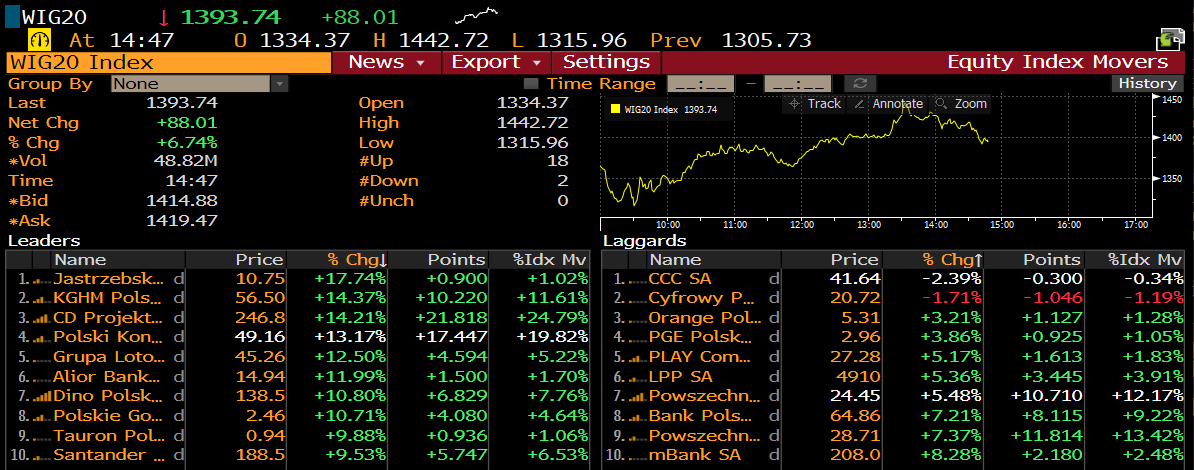
Task: Select KGHM Pols row in Leaders
Action: 298,298
